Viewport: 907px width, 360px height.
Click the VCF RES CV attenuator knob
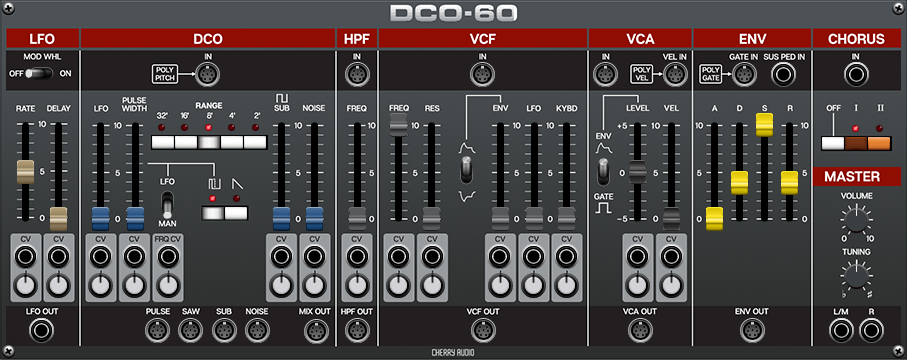tap(432, 285)
